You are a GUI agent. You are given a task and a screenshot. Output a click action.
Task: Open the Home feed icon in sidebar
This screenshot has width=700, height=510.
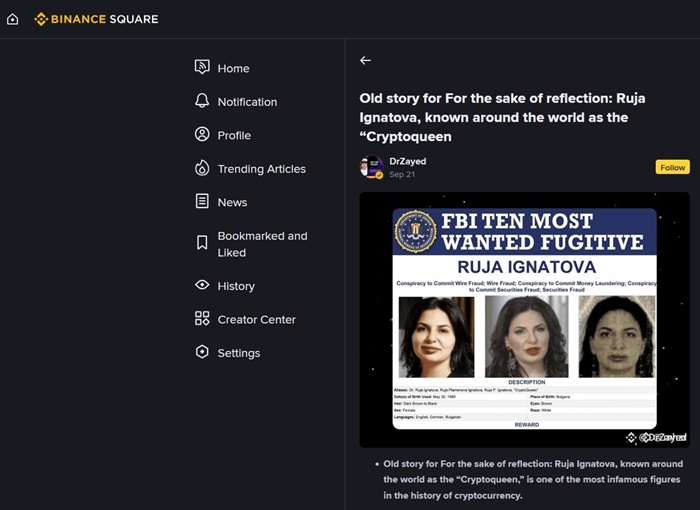(x=202, y=67)
